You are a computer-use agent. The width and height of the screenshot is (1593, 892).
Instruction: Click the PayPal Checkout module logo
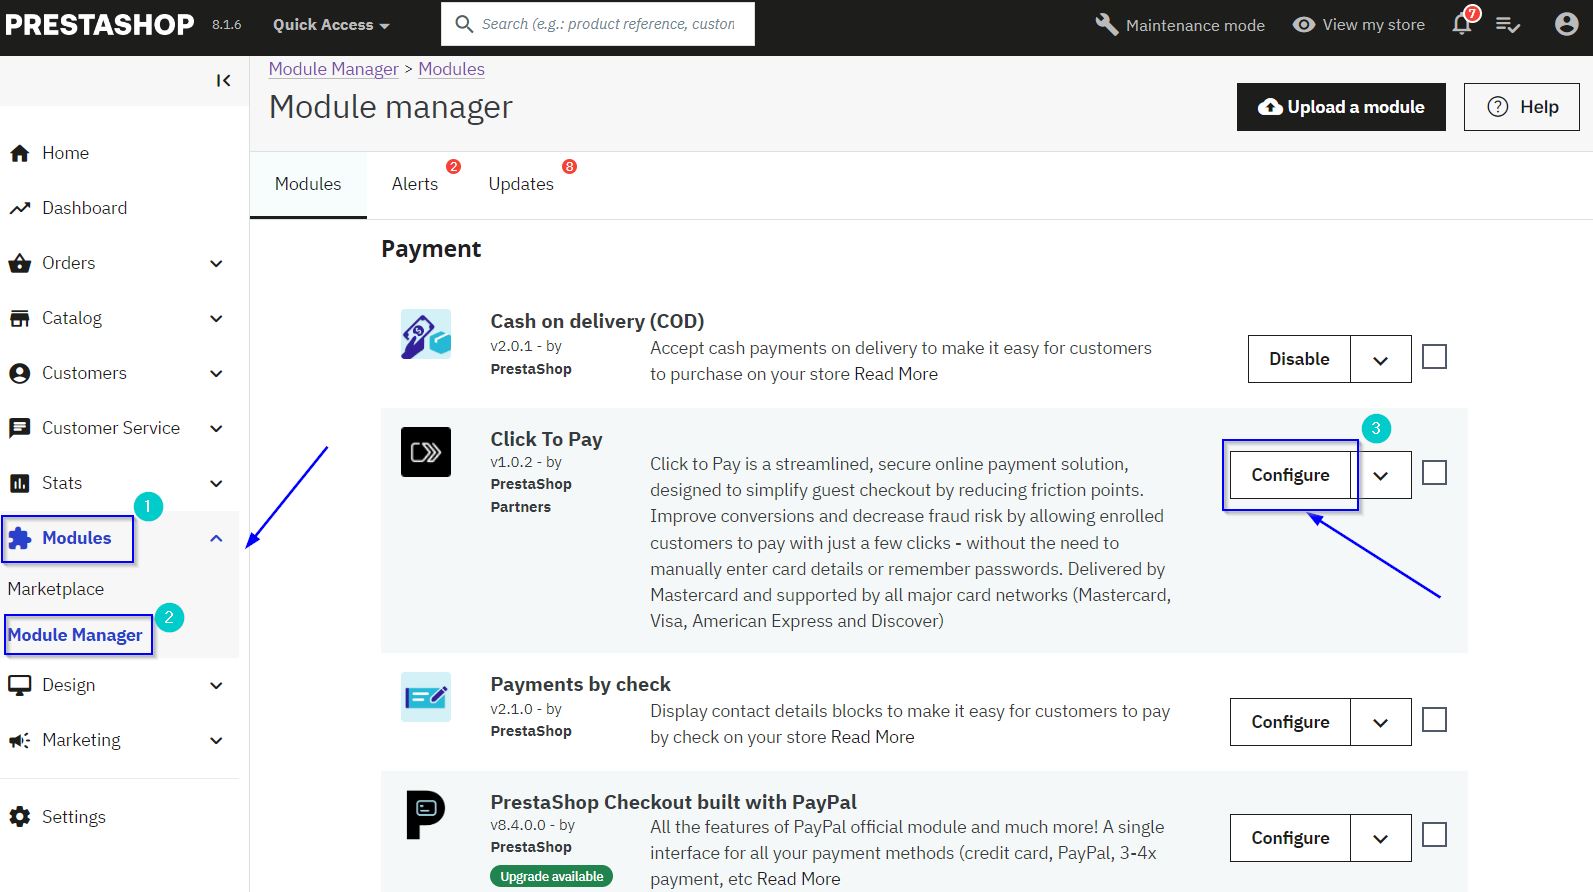[425, 814]
